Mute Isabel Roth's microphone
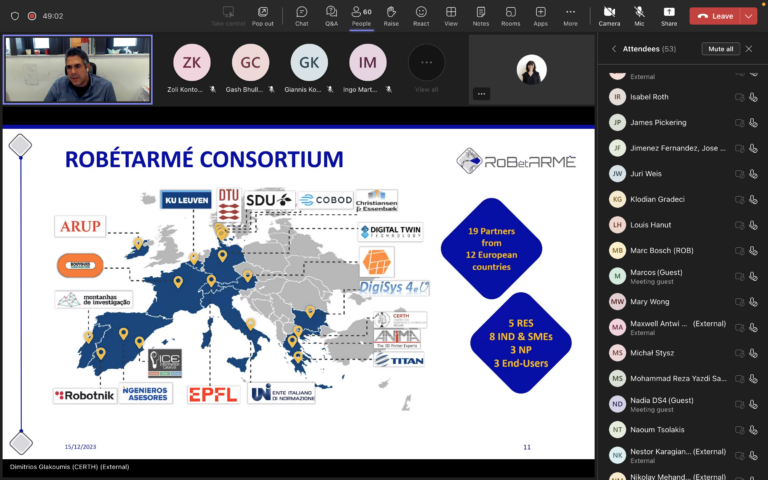Viewport: 768px width, 480px height. [753, 97]
